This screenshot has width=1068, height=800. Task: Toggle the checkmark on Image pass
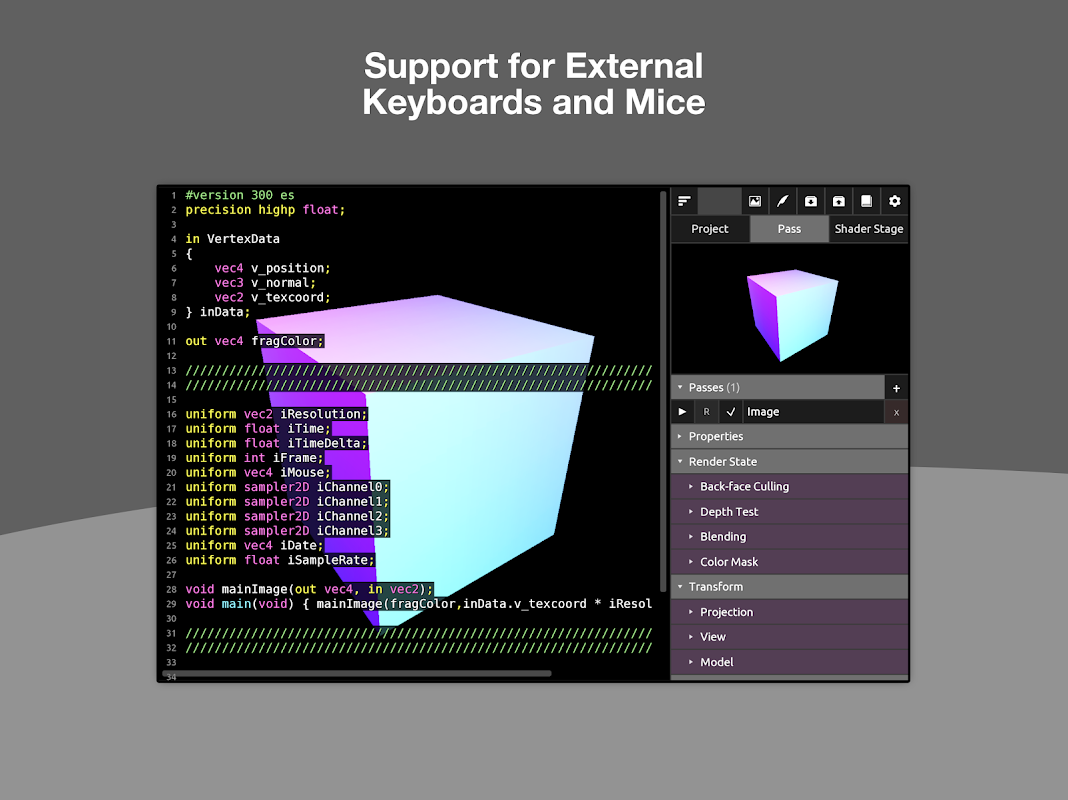tap(730, 412)
